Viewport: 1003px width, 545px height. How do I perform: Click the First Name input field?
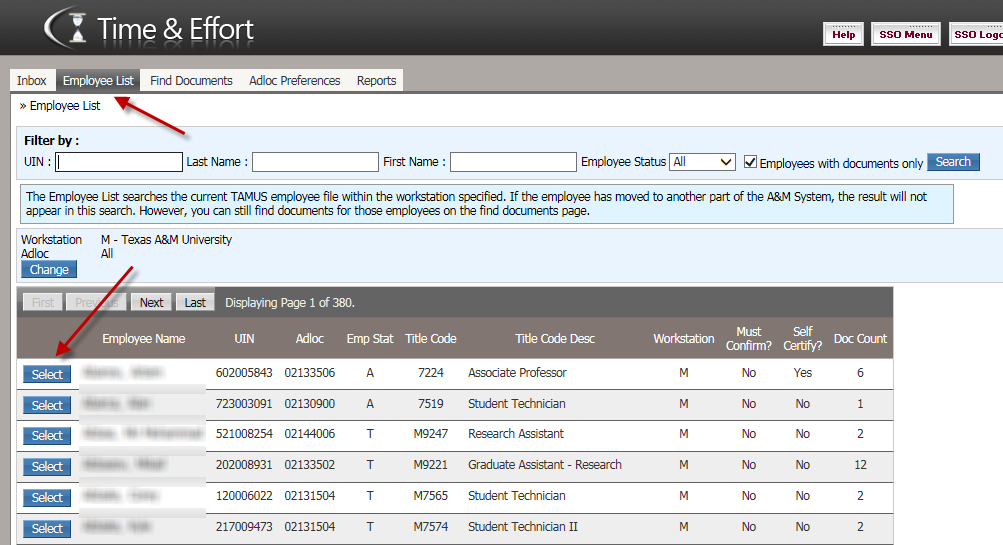pyautogui.click(x=513, y=162)
